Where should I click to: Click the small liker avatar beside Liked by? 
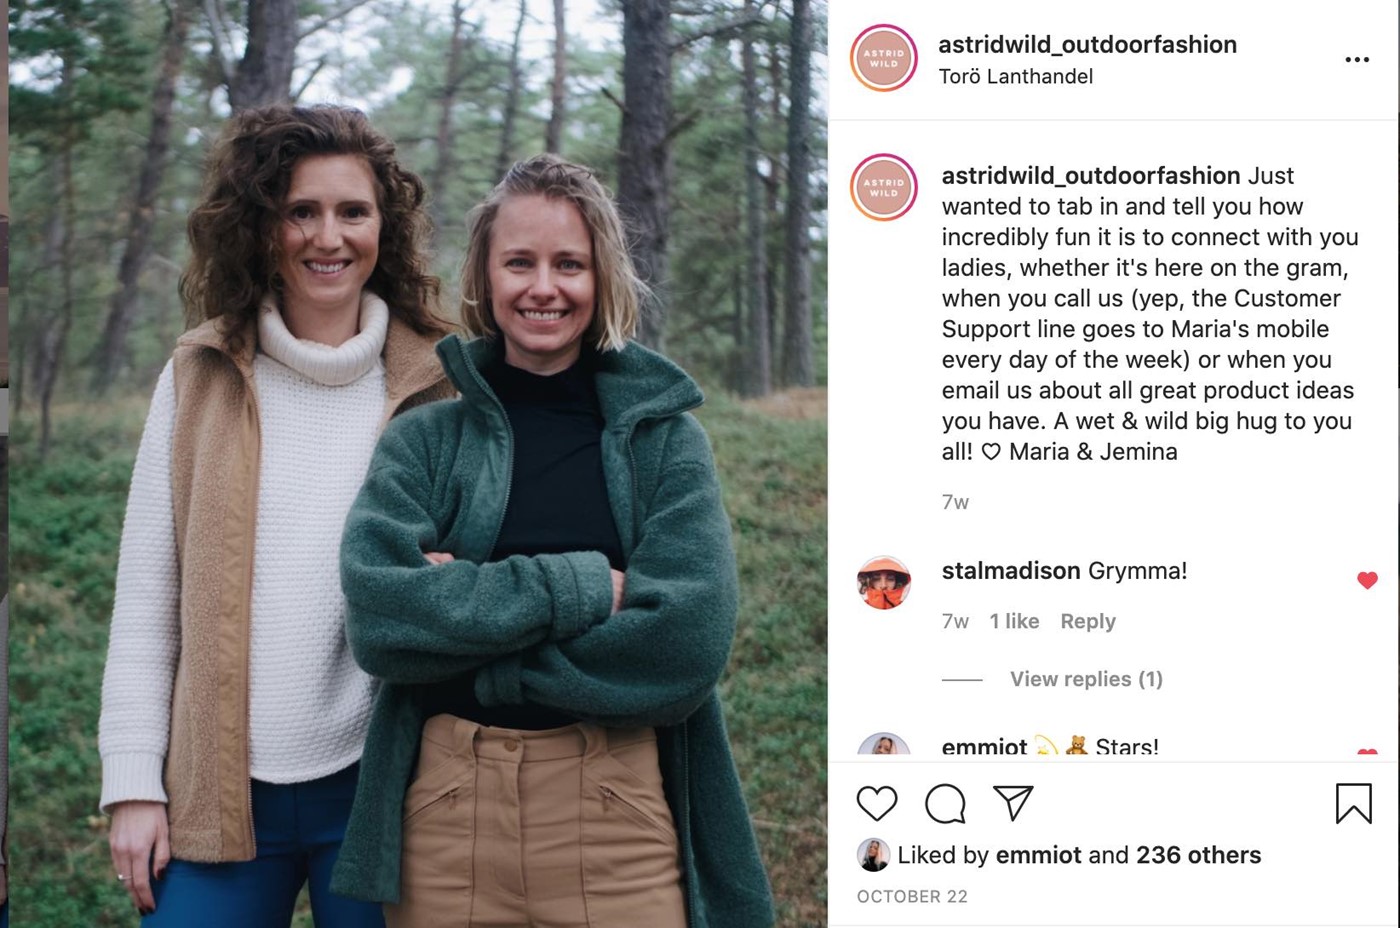point(873,855)
